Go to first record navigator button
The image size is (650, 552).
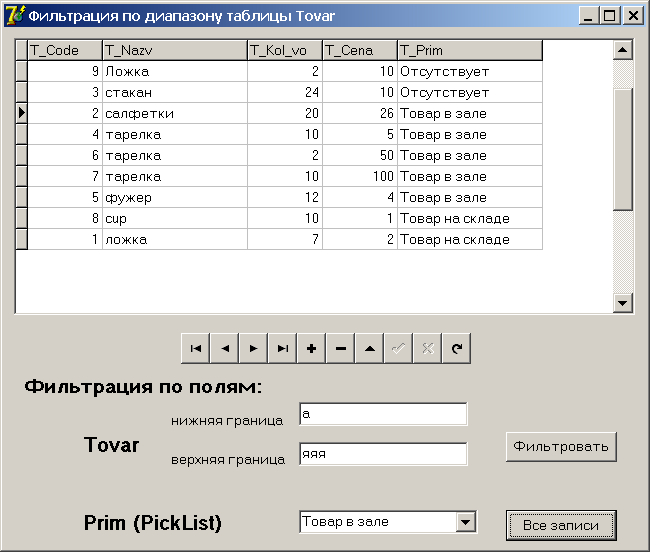tap(196, 349)
